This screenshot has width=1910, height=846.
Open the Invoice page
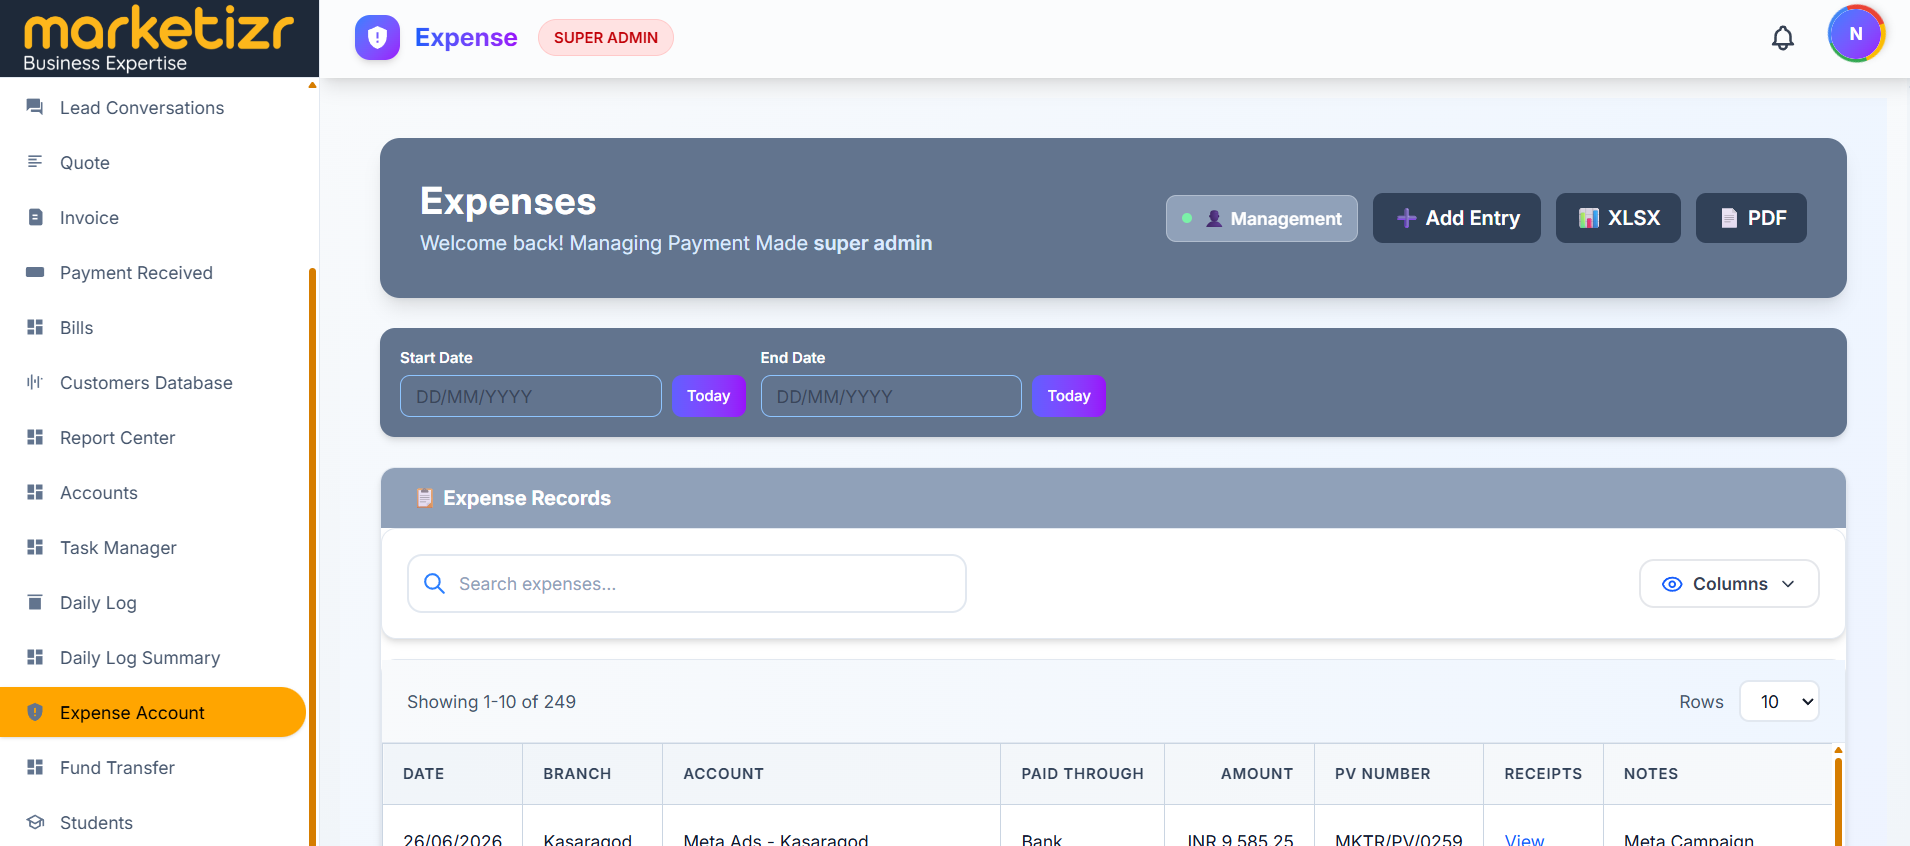coord(89,218)
